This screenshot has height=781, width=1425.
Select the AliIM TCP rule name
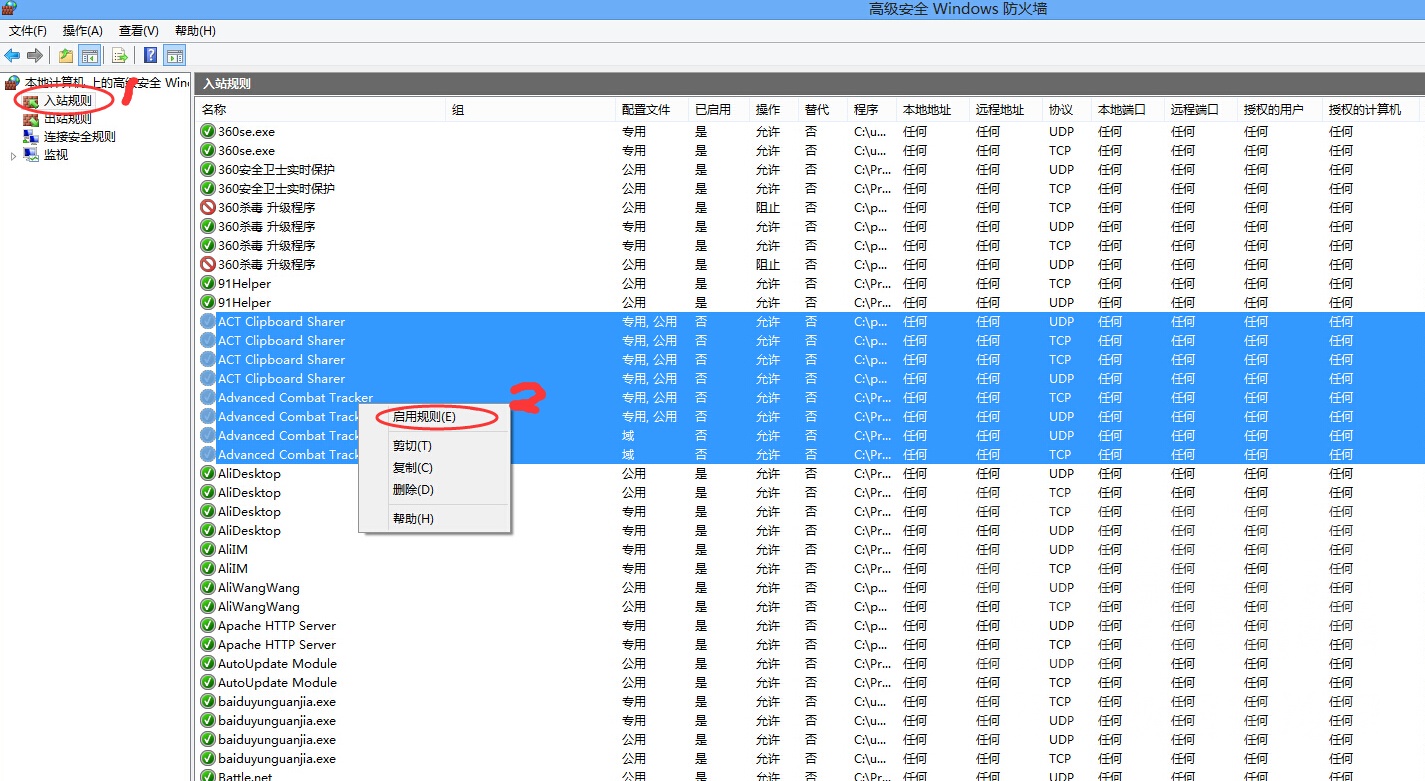click(x=233, y=568)
